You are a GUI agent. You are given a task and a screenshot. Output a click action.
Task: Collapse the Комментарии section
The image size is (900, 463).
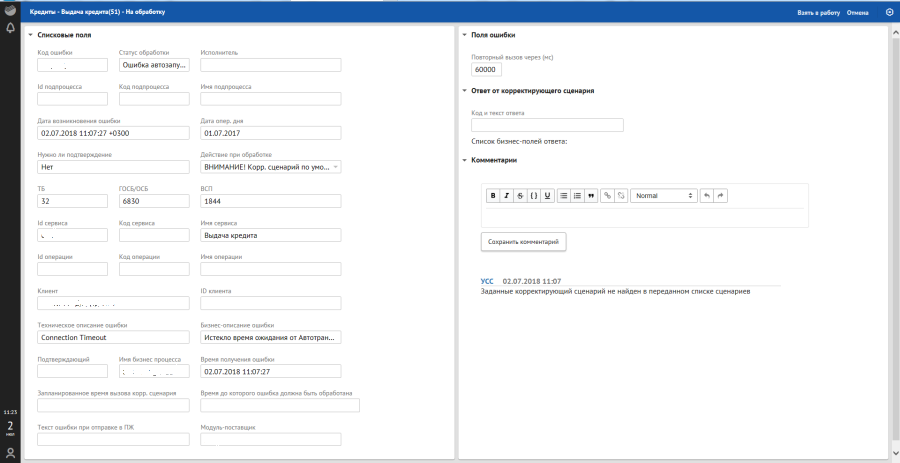[465, 160]
